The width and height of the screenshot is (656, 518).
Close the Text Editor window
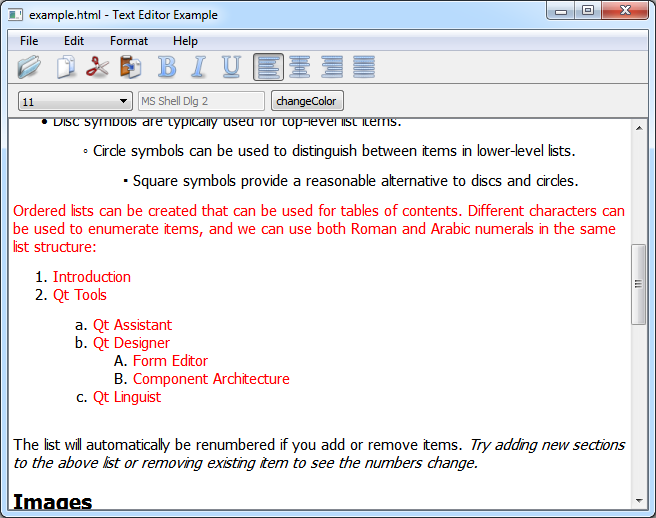tap(625, 10)
